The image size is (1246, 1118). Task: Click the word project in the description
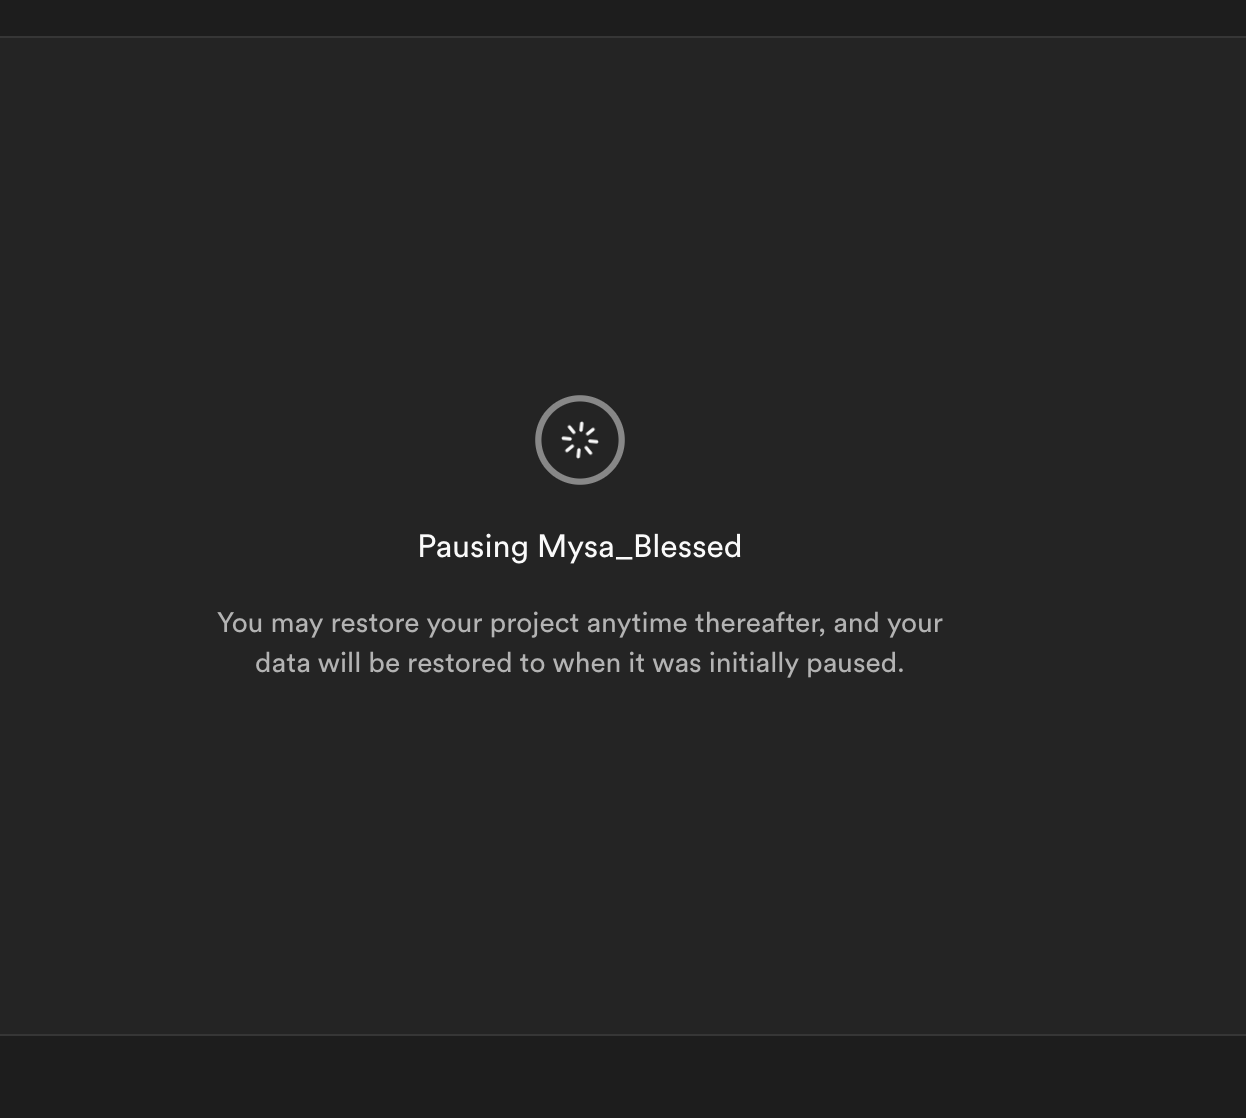[535, 623]
